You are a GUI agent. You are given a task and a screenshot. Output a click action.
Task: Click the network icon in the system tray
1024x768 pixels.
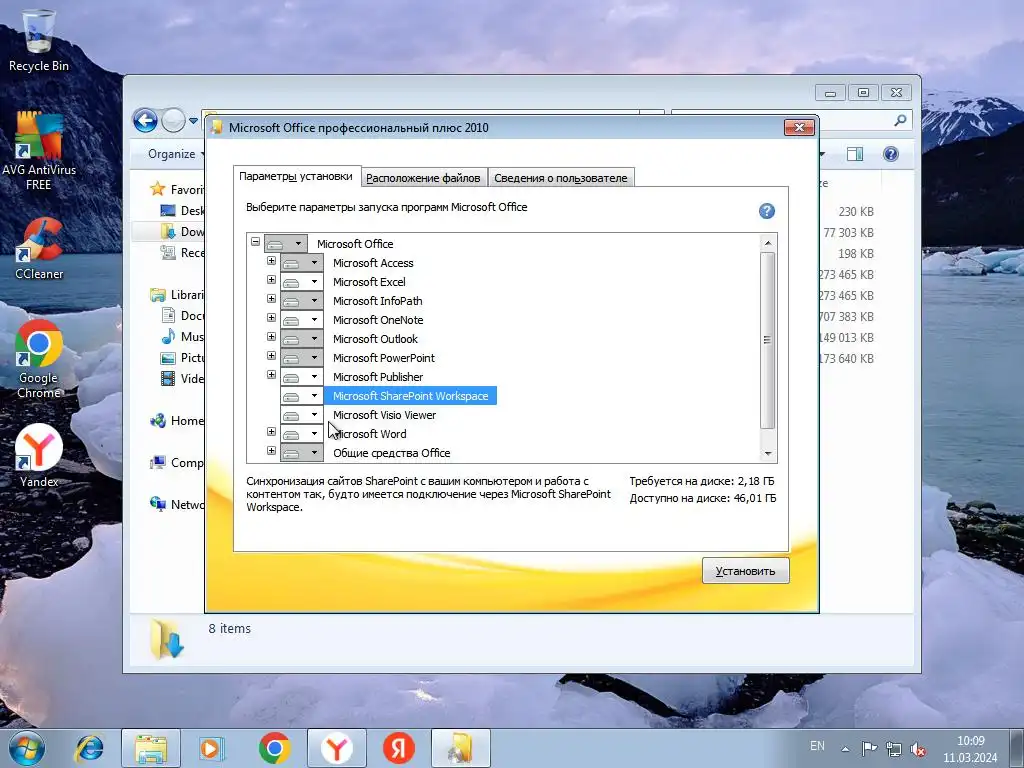pos(893,748)
